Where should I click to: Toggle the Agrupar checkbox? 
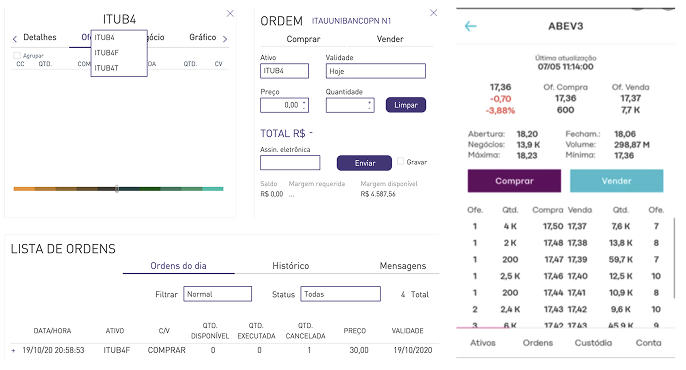[17, 56]
